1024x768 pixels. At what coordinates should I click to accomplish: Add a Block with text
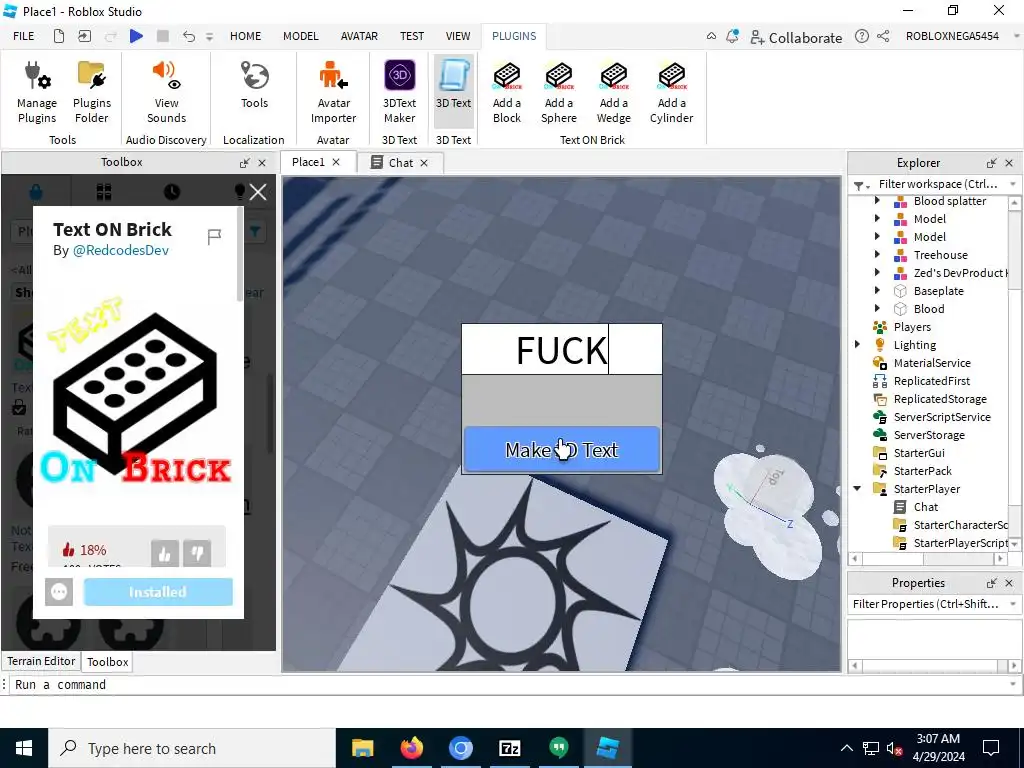tap(507, 93)
